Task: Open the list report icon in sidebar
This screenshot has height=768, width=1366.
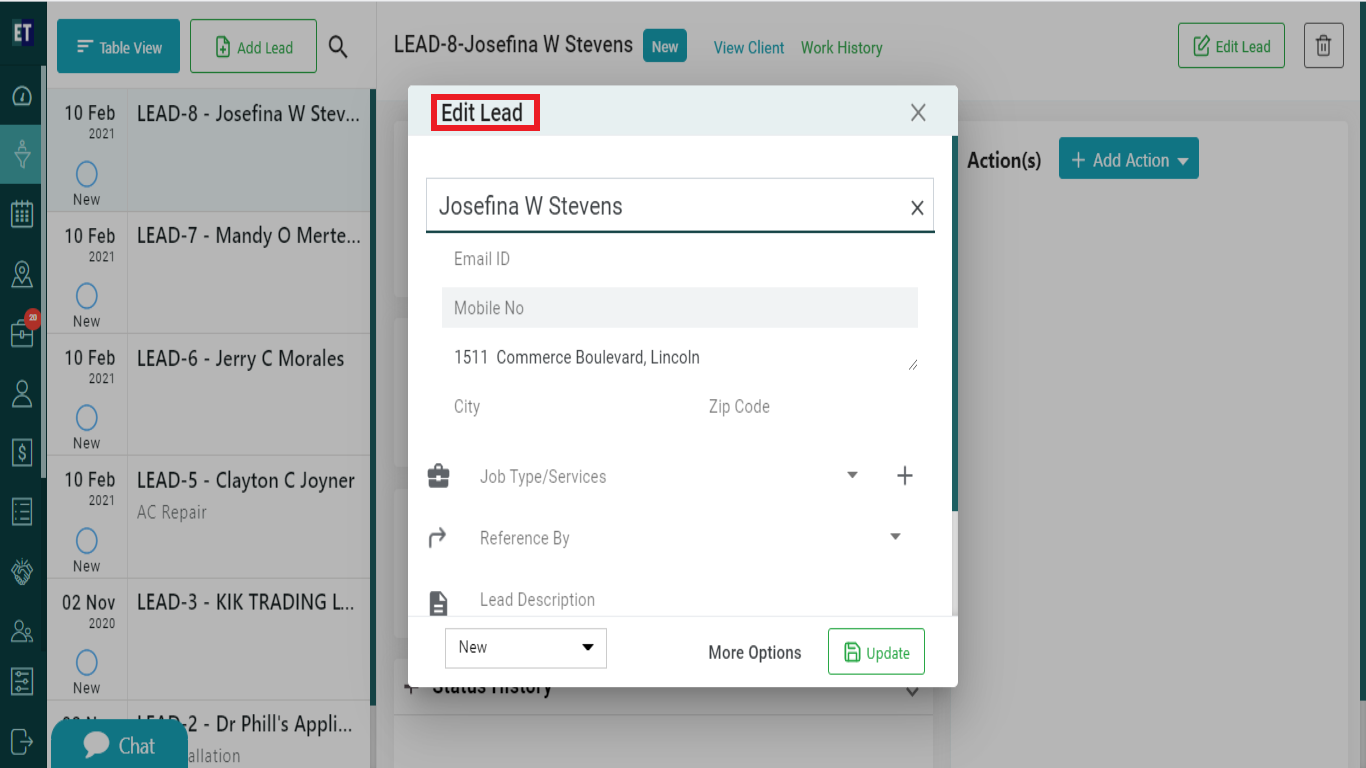Action: (x=22, y=512)
